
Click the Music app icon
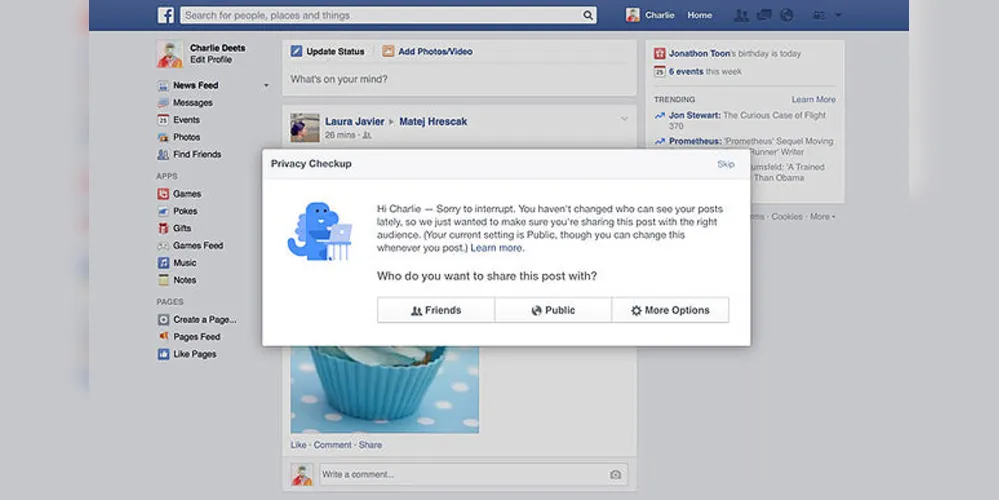click(163, 262)
